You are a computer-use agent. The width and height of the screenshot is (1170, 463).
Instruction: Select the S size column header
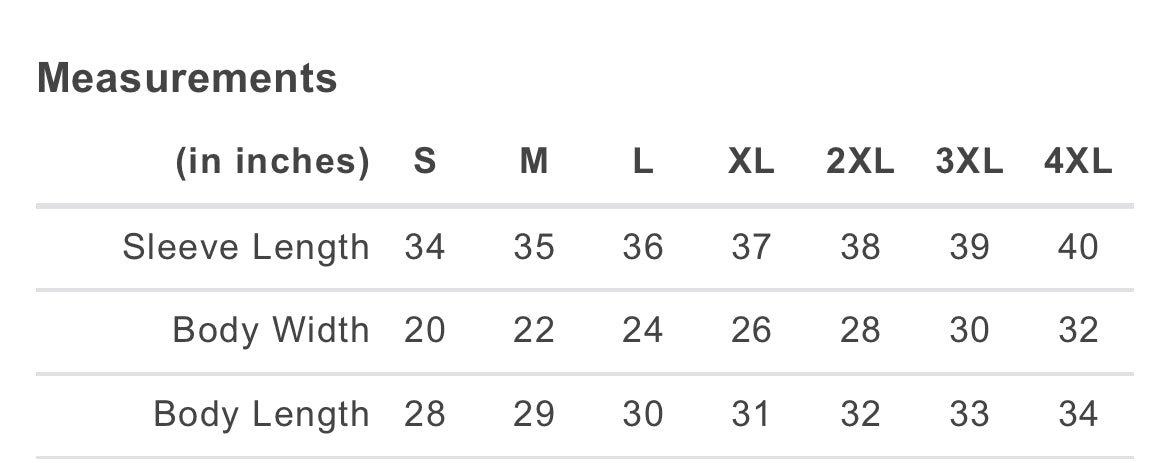click(425, 162)
